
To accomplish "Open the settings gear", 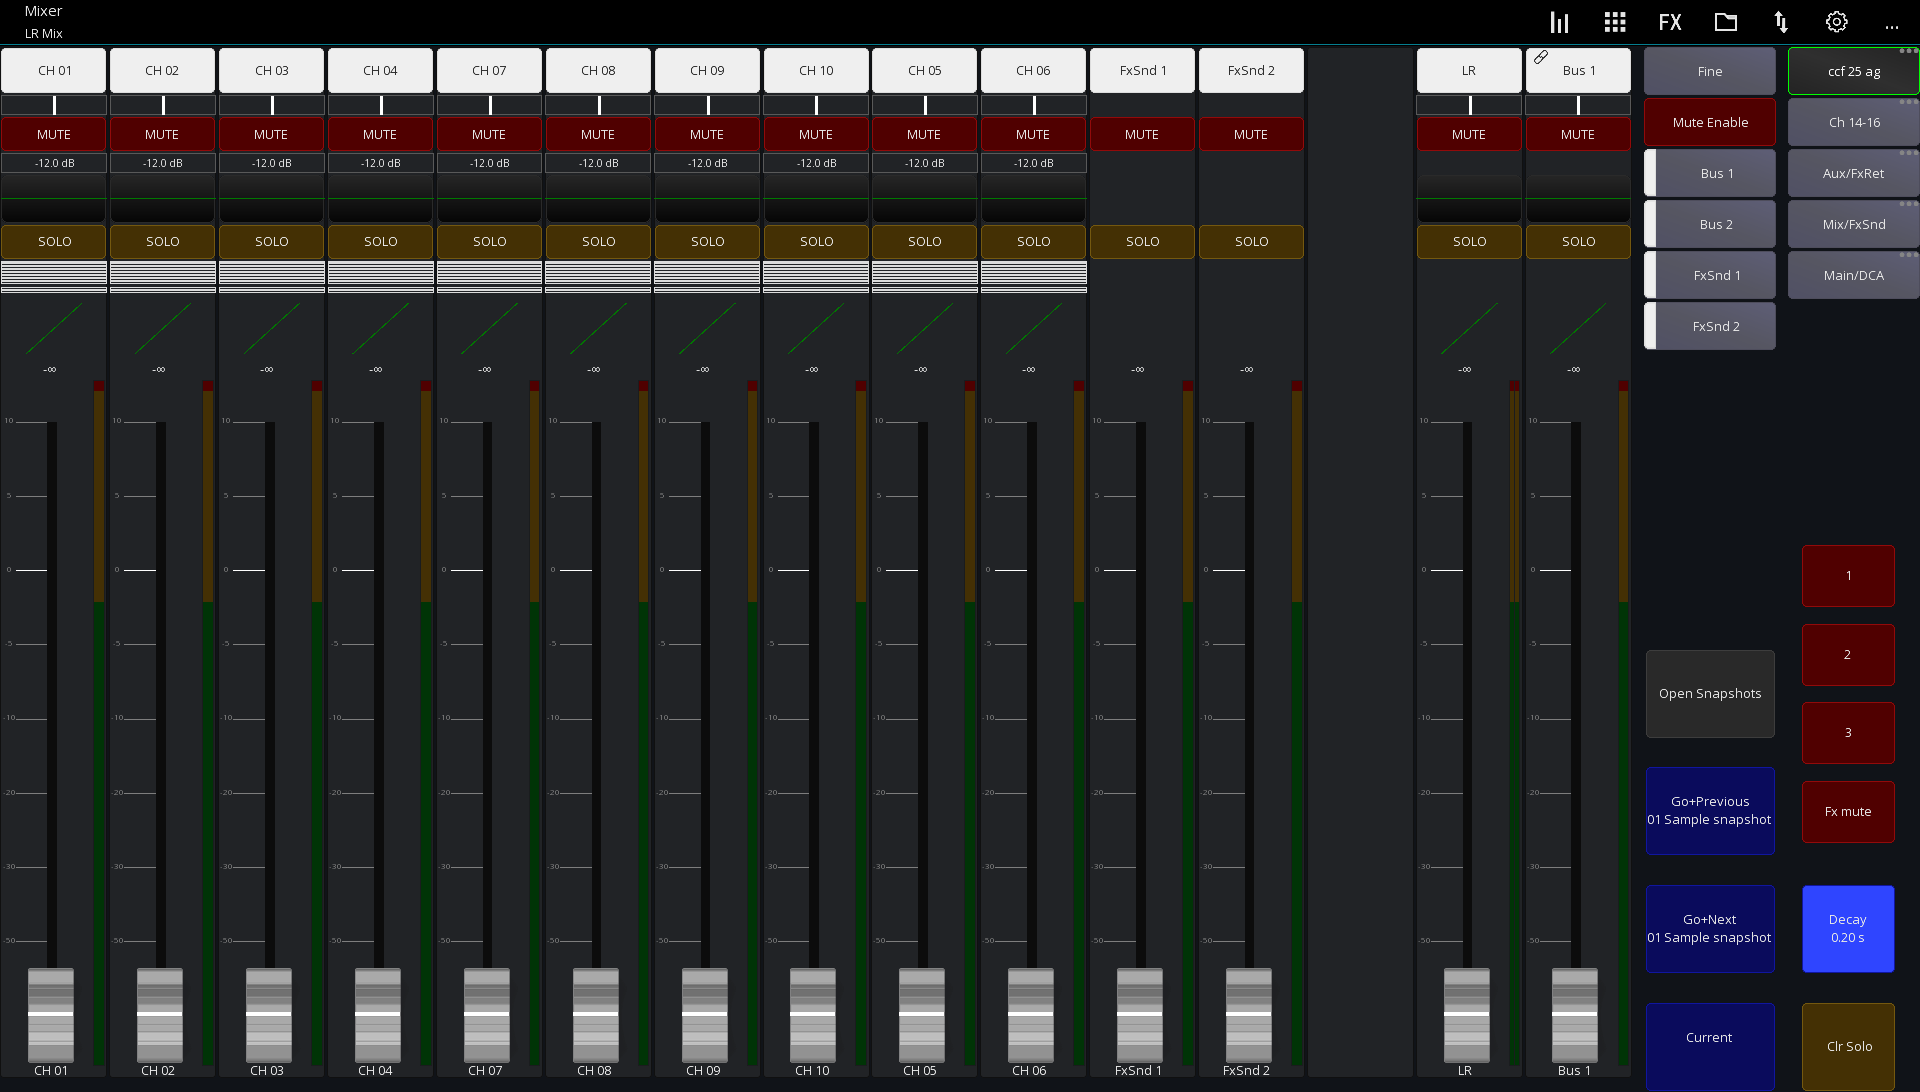I will click(1836, 21).
